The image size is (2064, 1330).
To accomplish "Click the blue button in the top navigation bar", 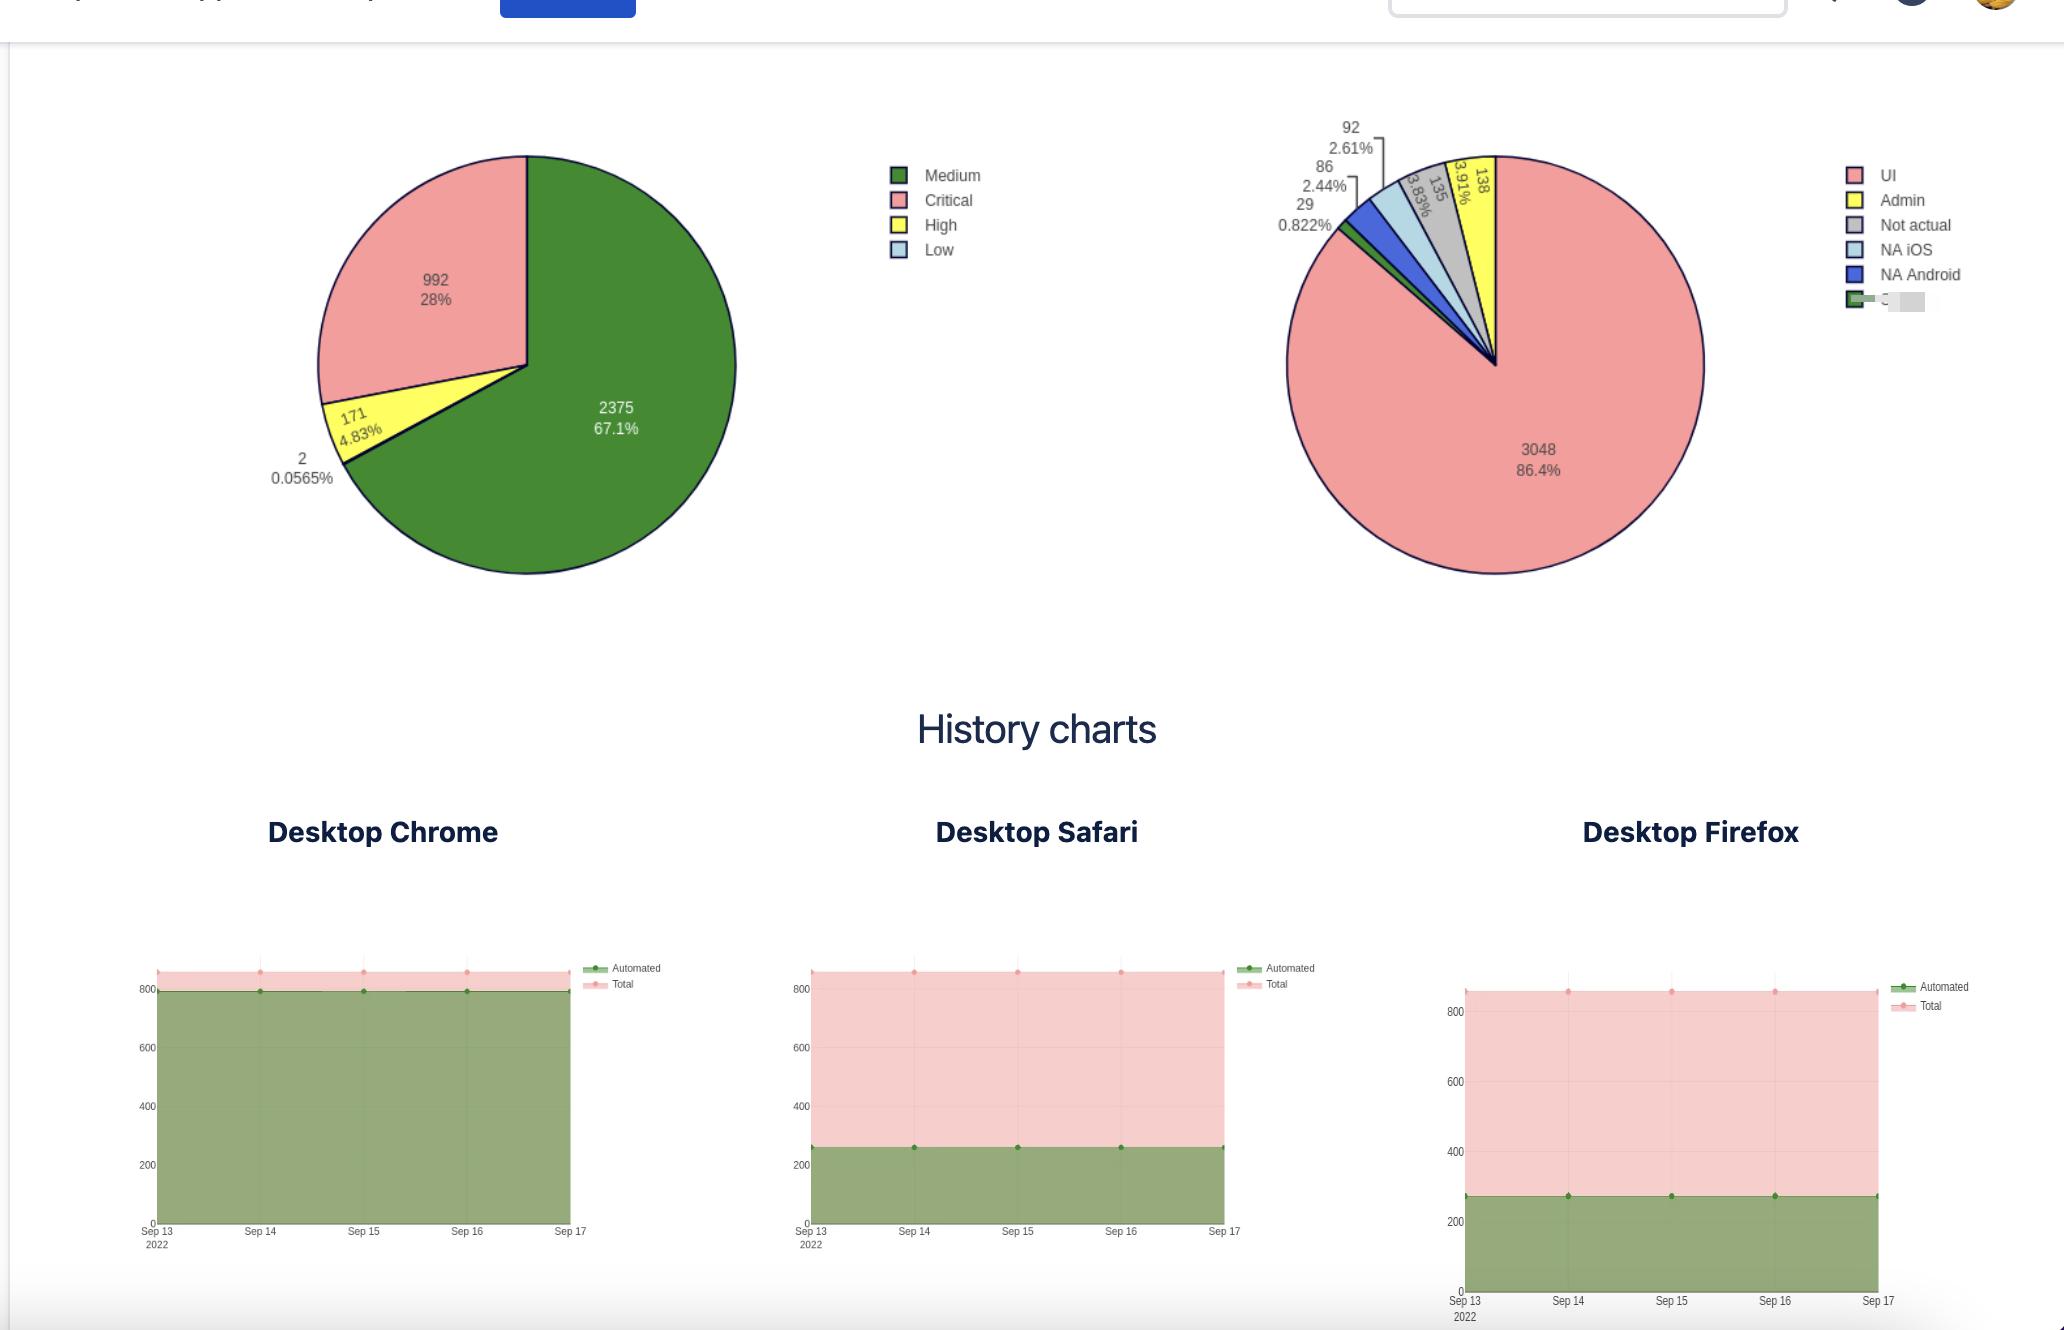I will [x=567, y=6].
